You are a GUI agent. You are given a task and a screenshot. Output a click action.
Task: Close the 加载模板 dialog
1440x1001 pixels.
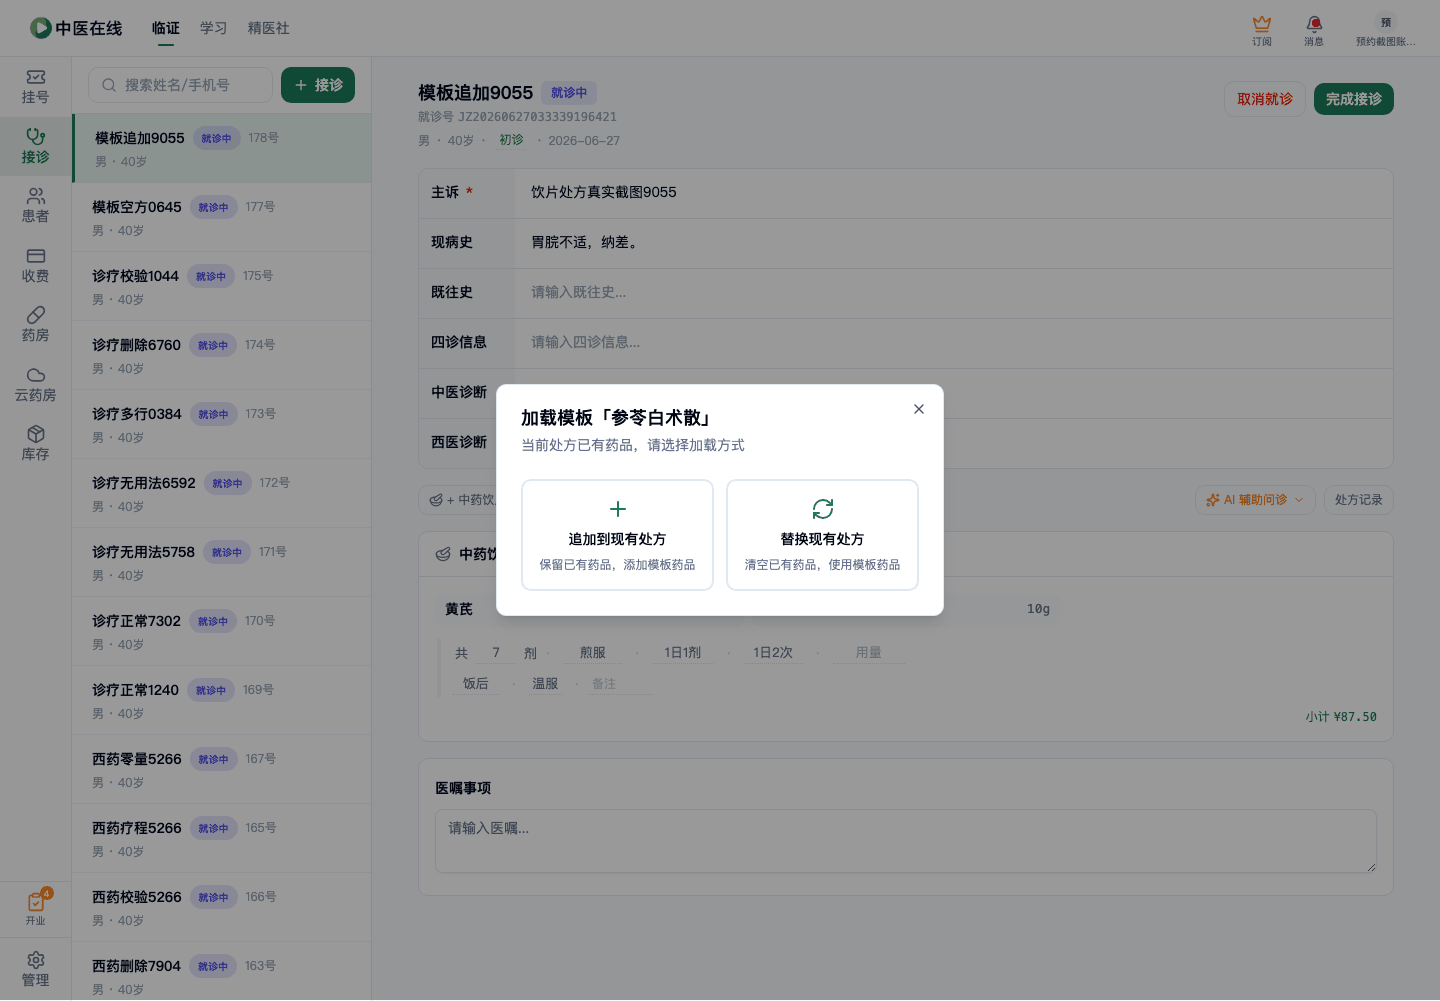pos(919,409)
